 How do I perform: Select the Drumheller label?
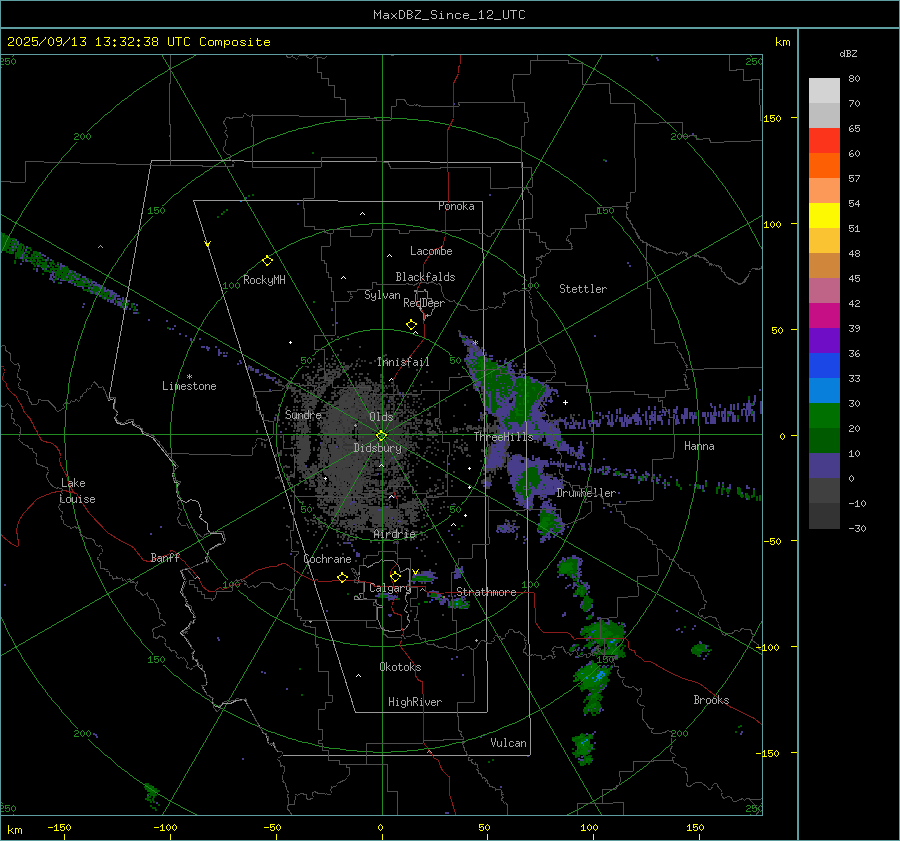coord(586,493)
